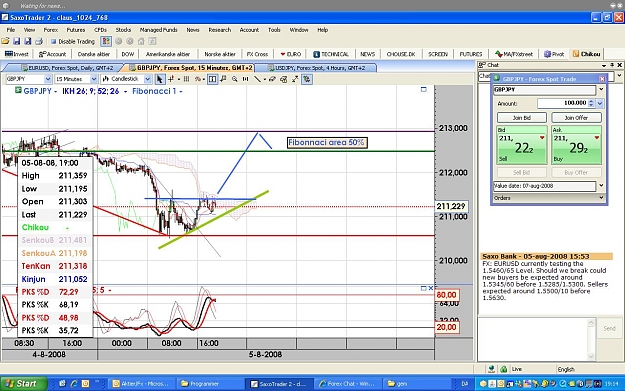Click the English language status entry
Screen dimensions: 625x391
(x=566, y=369)
